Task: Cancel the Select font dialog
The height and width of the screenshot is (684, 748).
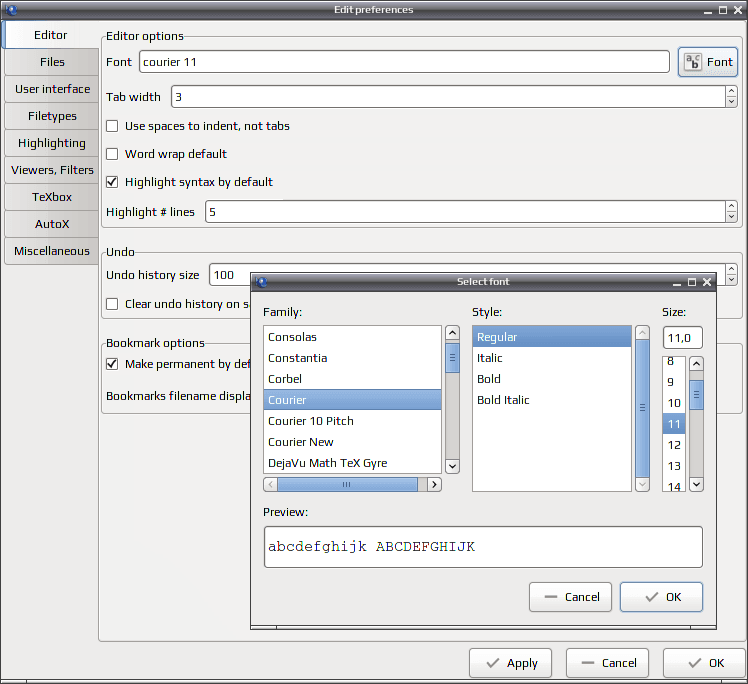Action: 571,597
